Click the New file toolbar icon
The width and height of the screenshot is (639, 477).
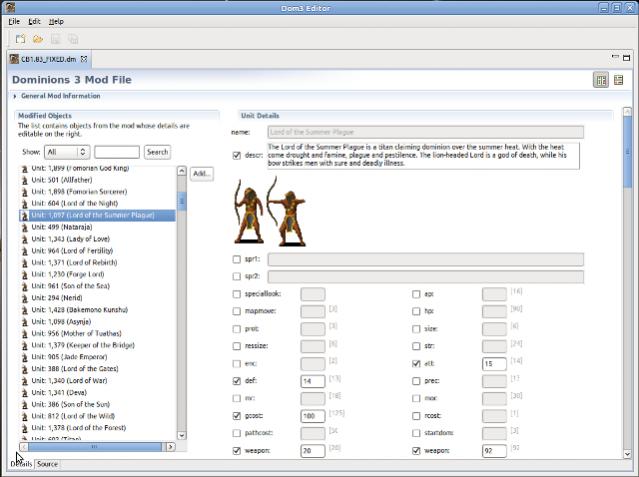tap(20, 39)
